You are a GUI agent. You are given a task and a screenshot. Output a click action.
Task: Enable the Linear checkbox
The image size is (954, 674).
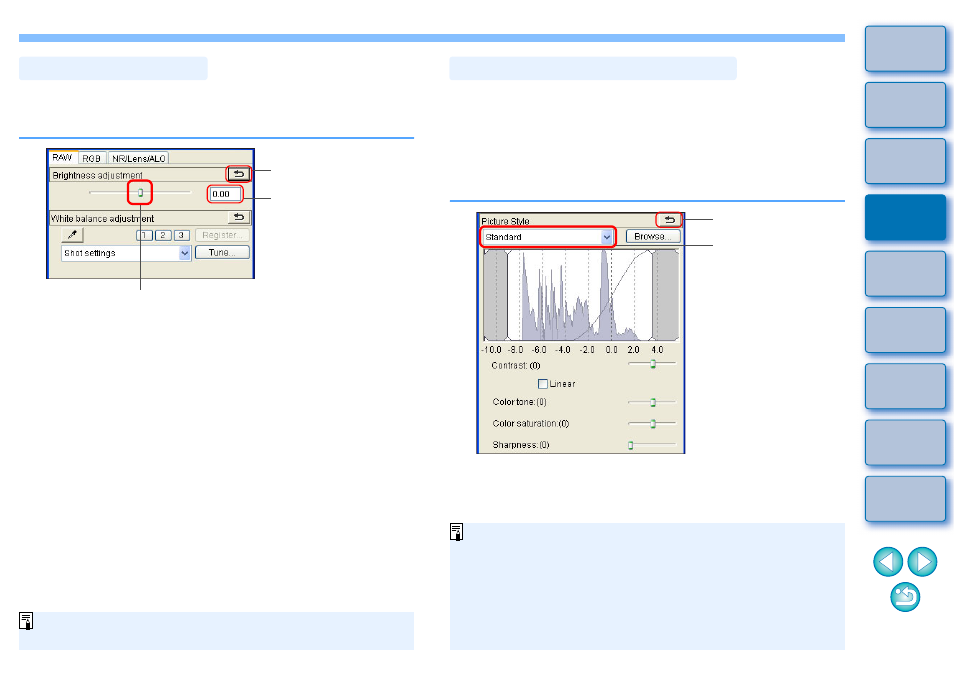(x=543, y=384)
